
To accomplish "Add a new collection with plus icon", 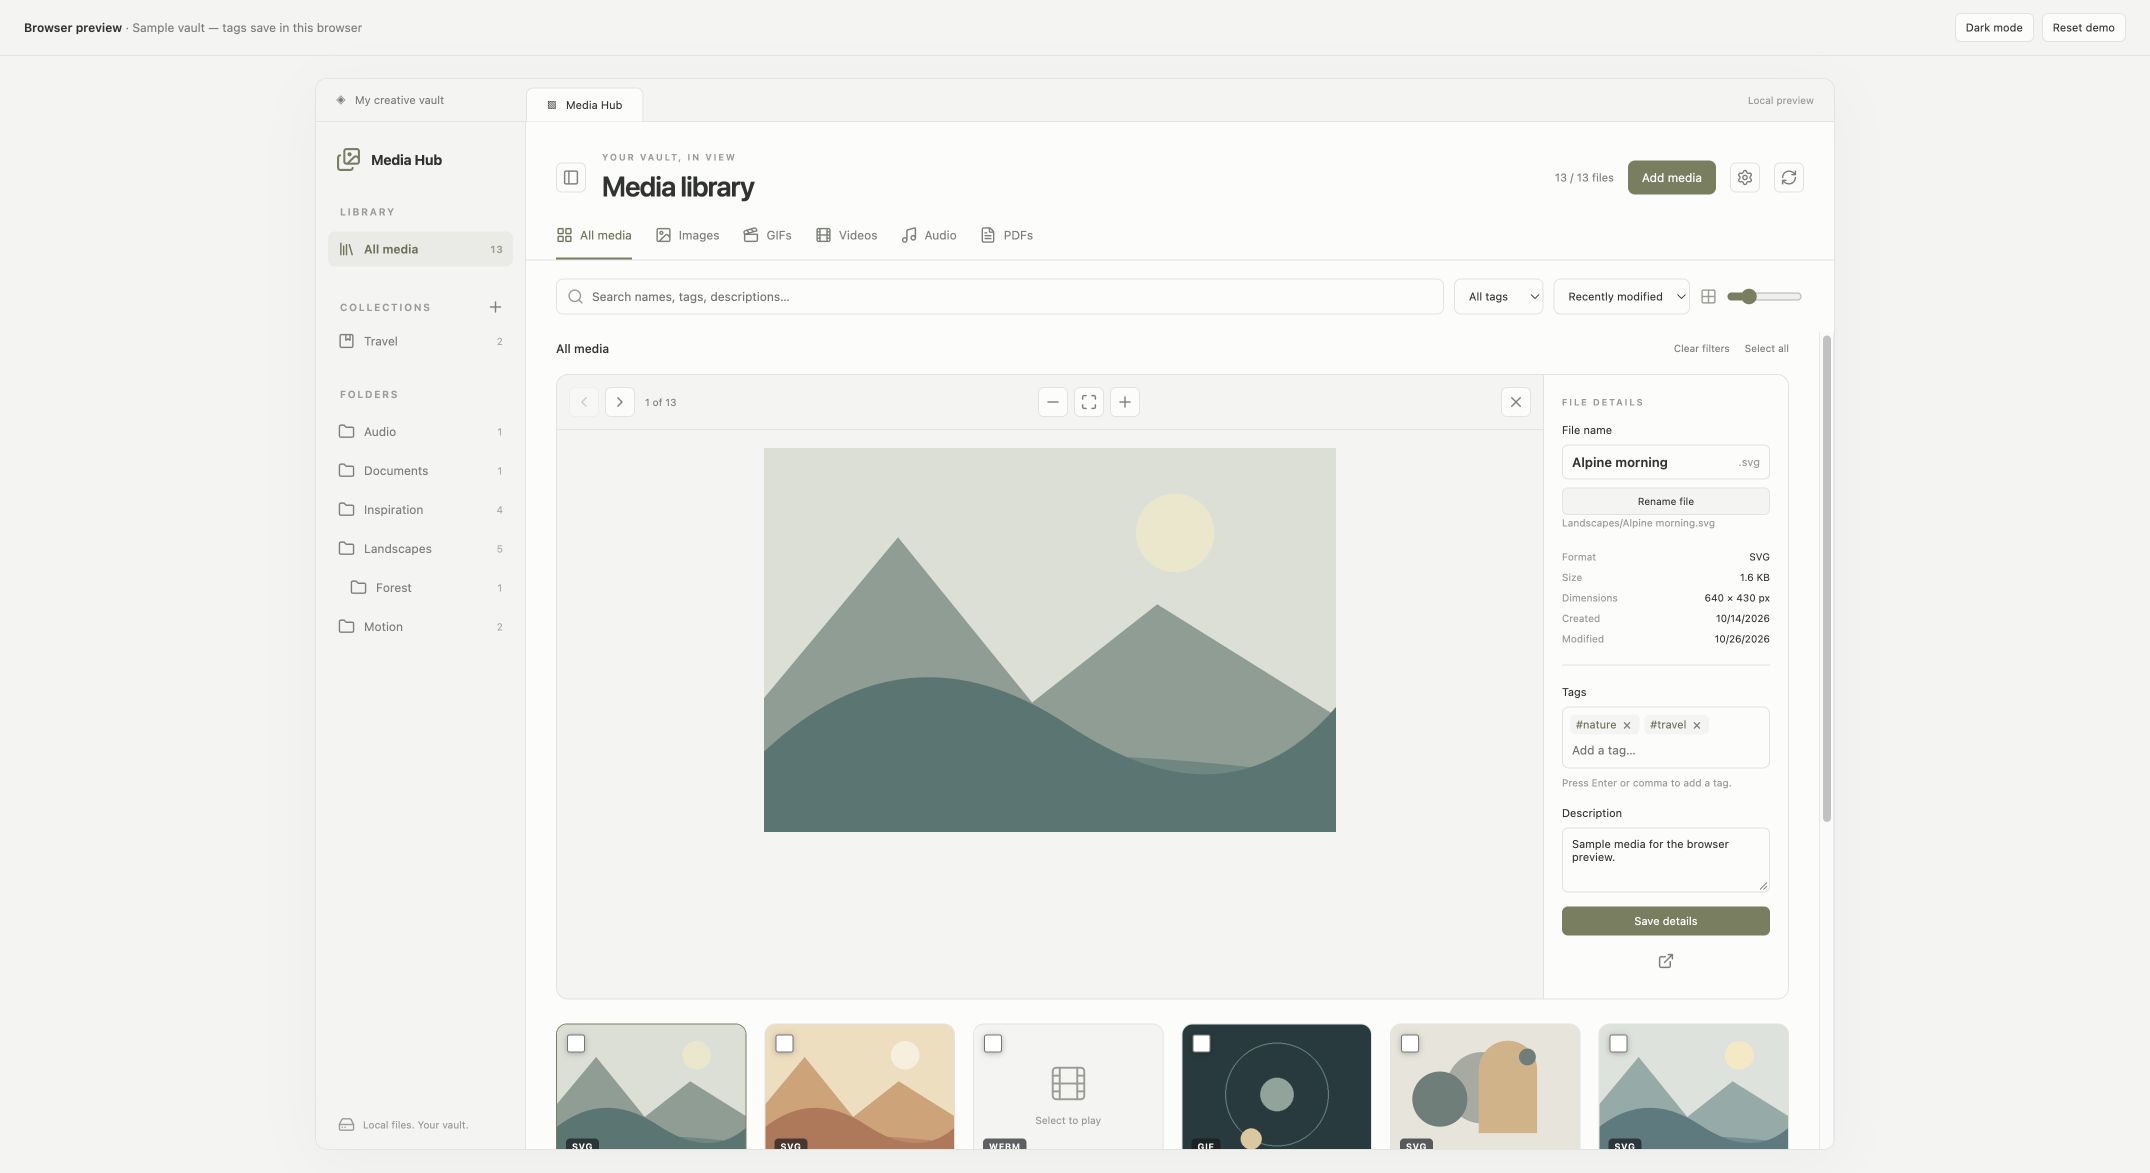I will tap(495, 307).
